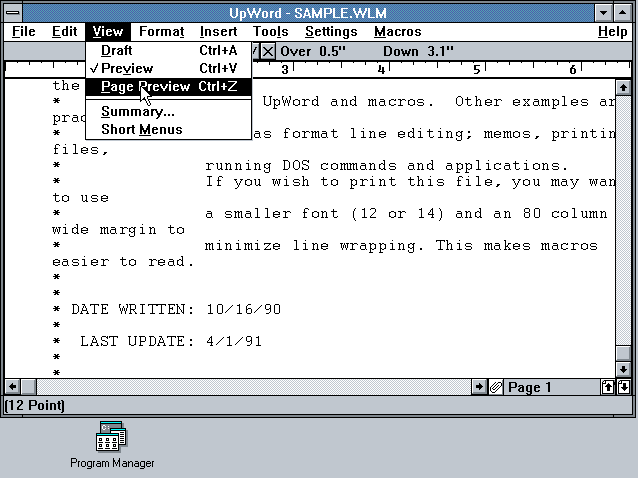638x478 pixels.
Task: Click the Program Manager label
Action: pyautogui.click(x=112, y=463)
